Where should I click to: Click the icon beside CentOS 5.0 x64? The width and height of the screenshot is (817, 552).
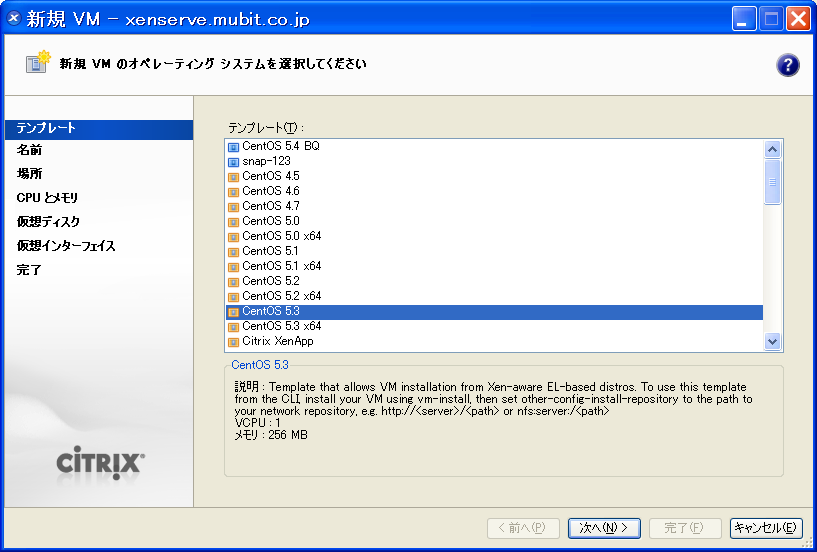[233, 237]
